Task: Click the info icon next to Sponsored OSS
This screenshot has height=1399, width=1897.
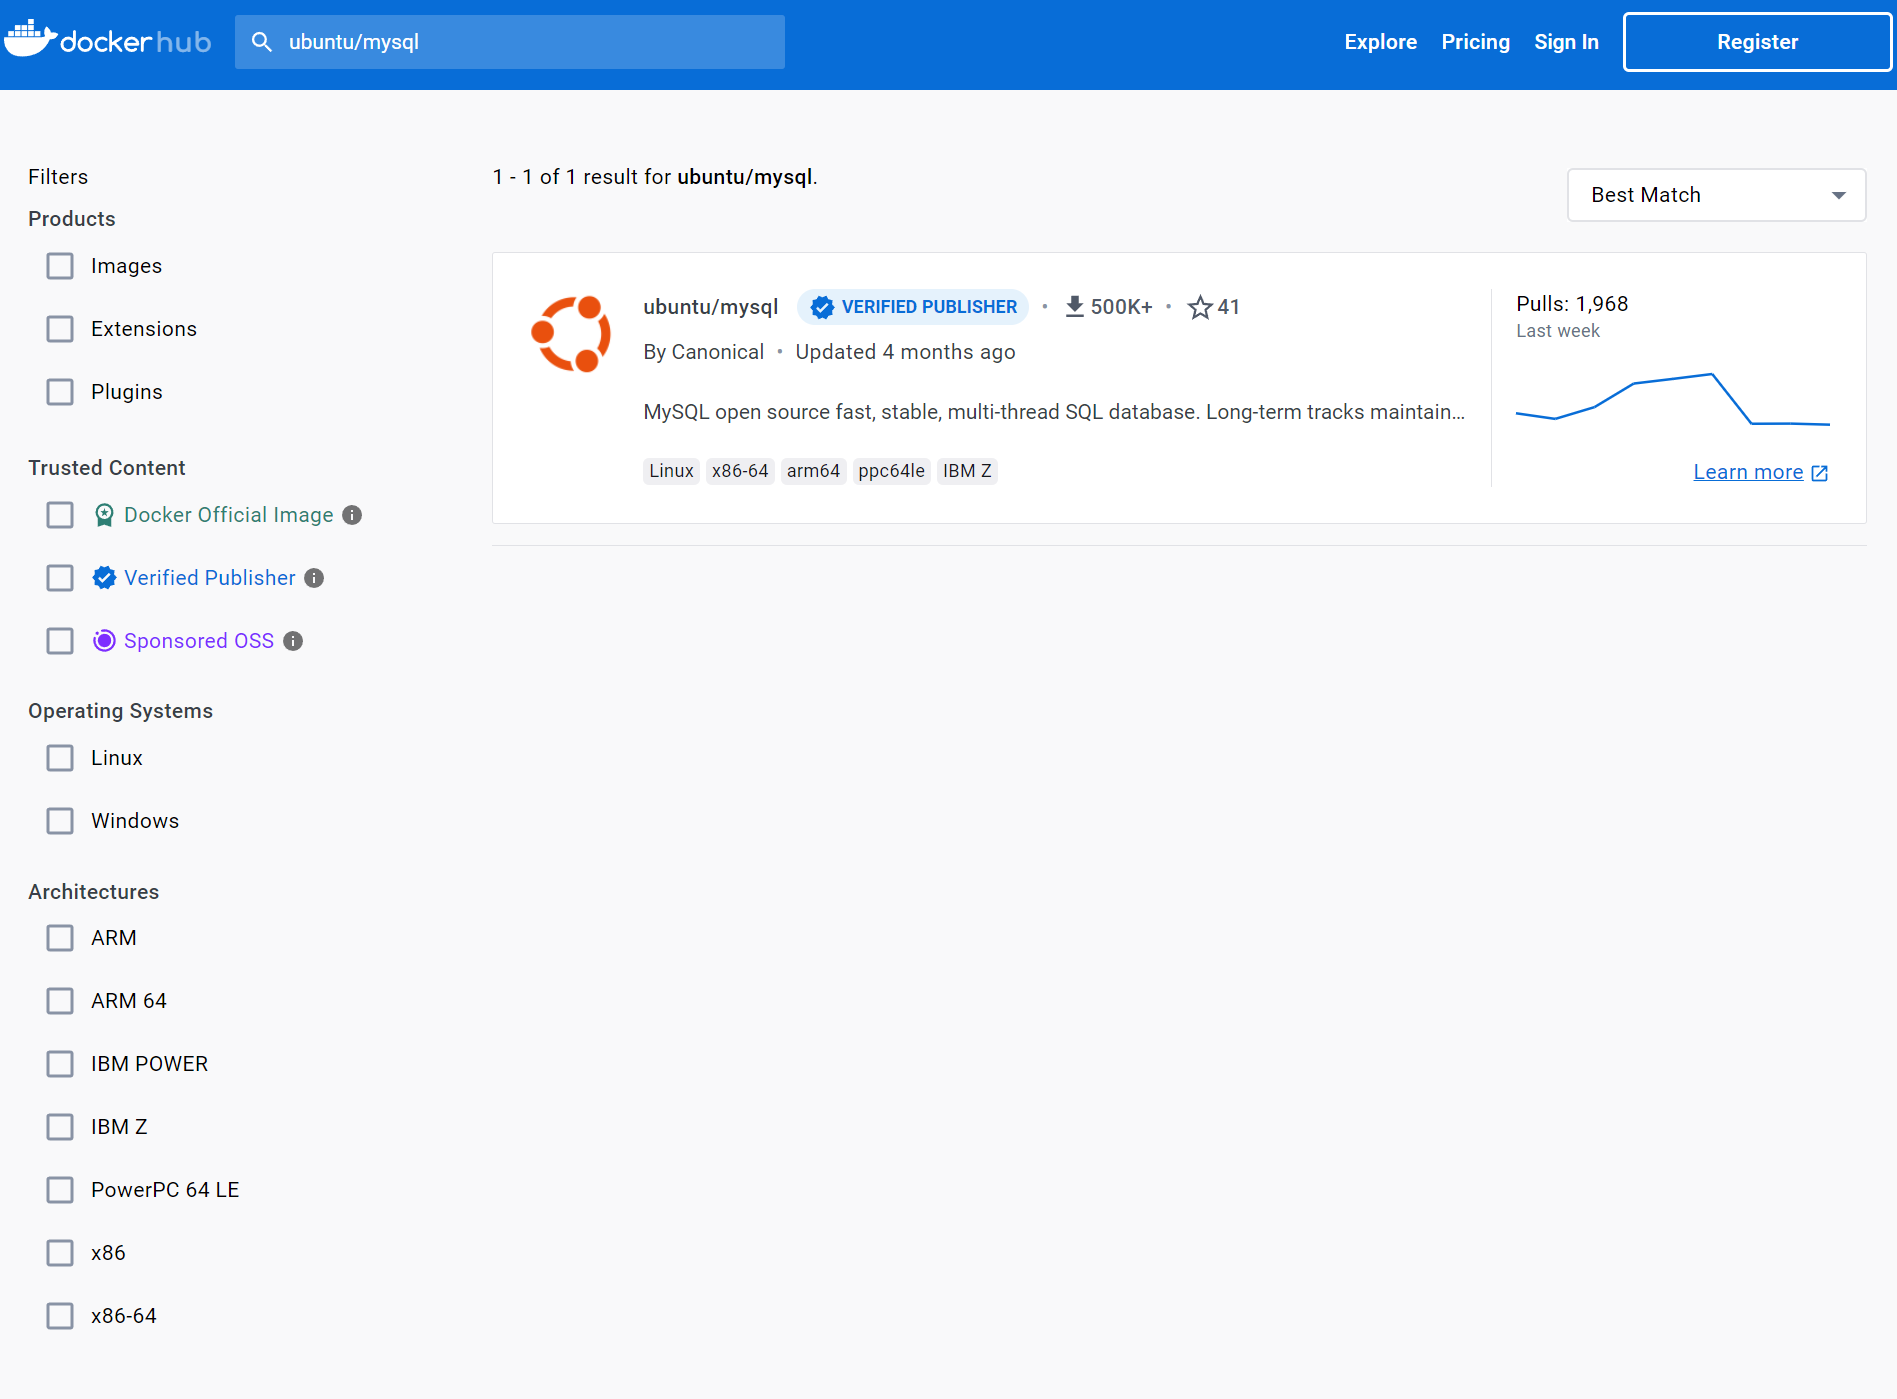Action: (x=293, y=641)
